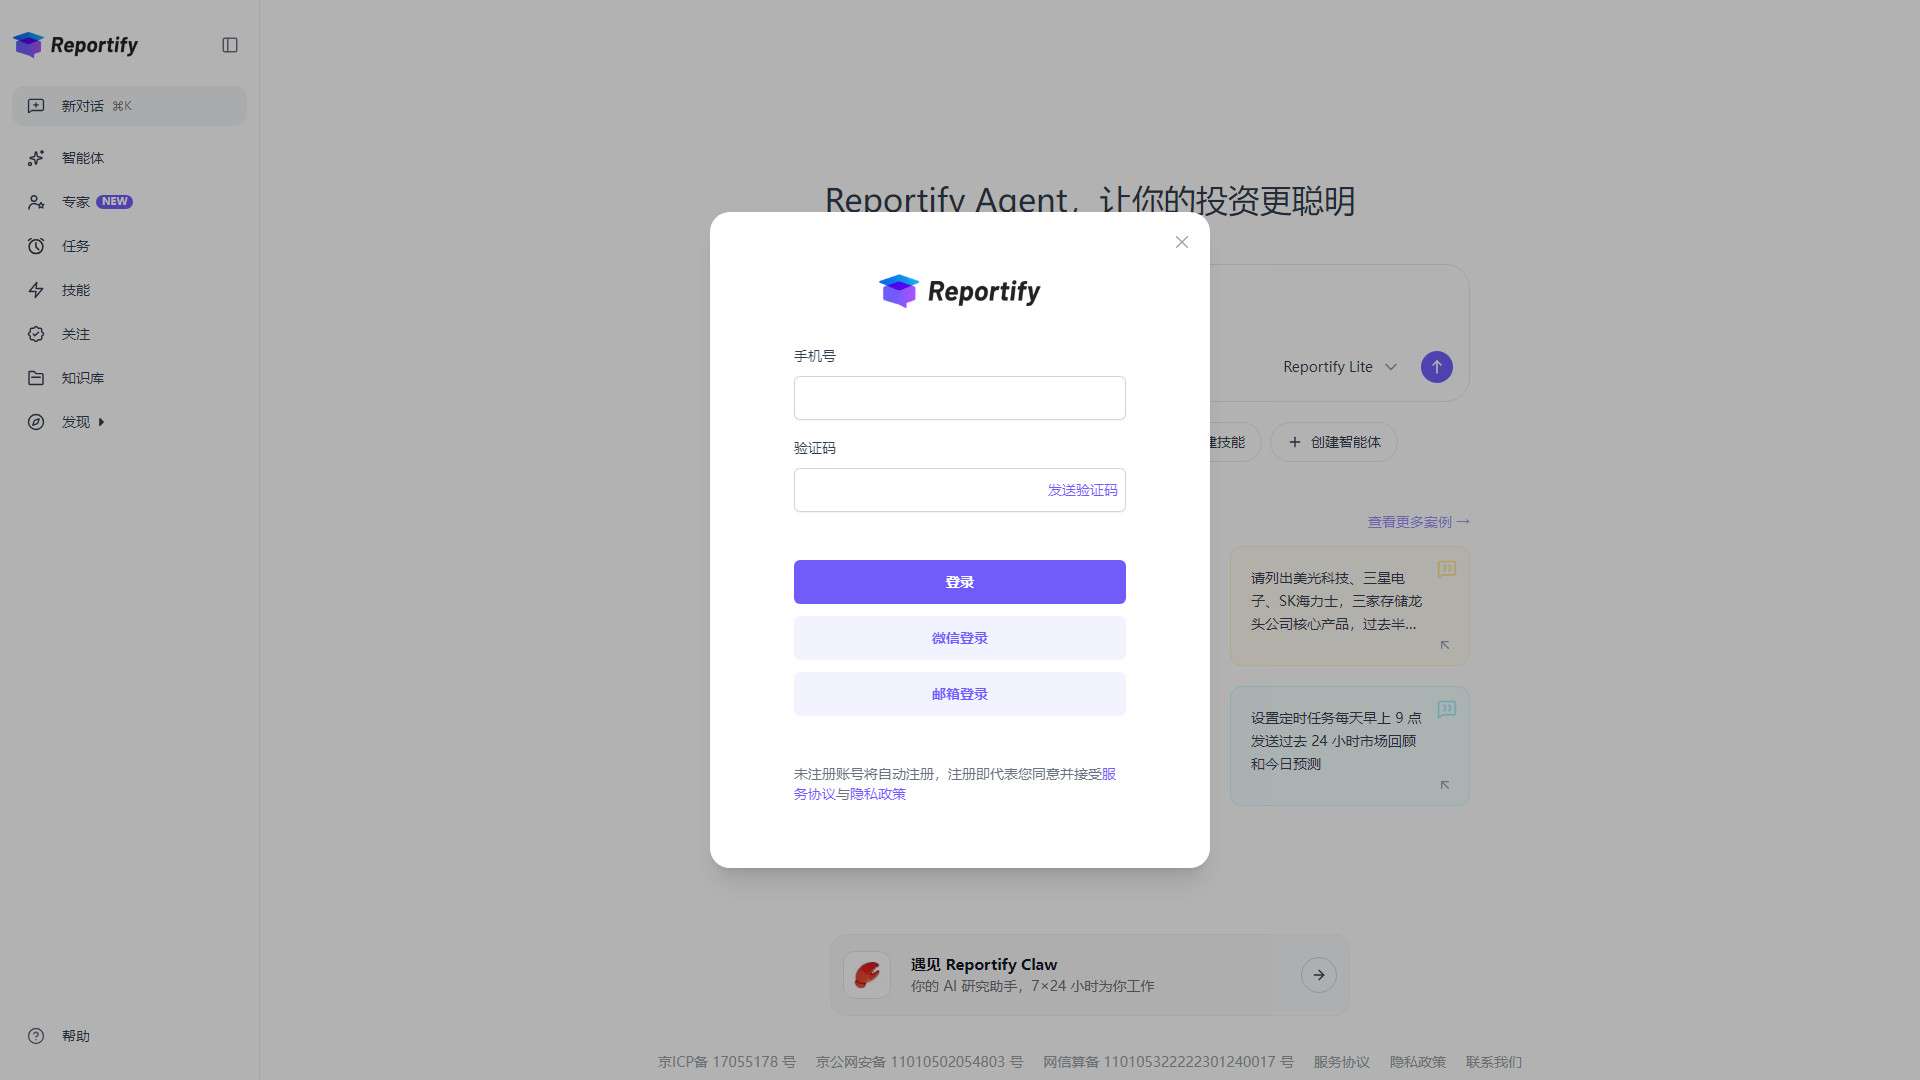Image resolution: width=1920 pixels, height=1080 pixels.
Task: Click the purple 登录 button
Action: click(960, 582)
